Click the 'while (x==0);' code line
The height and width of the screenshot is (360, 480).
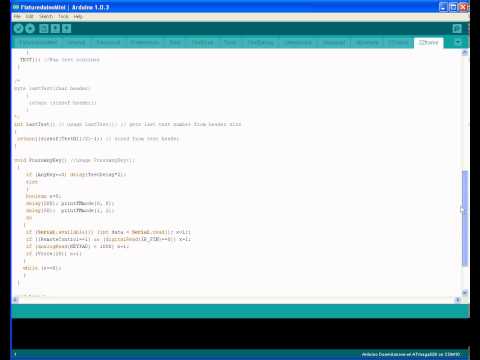[x=42, y=268]
